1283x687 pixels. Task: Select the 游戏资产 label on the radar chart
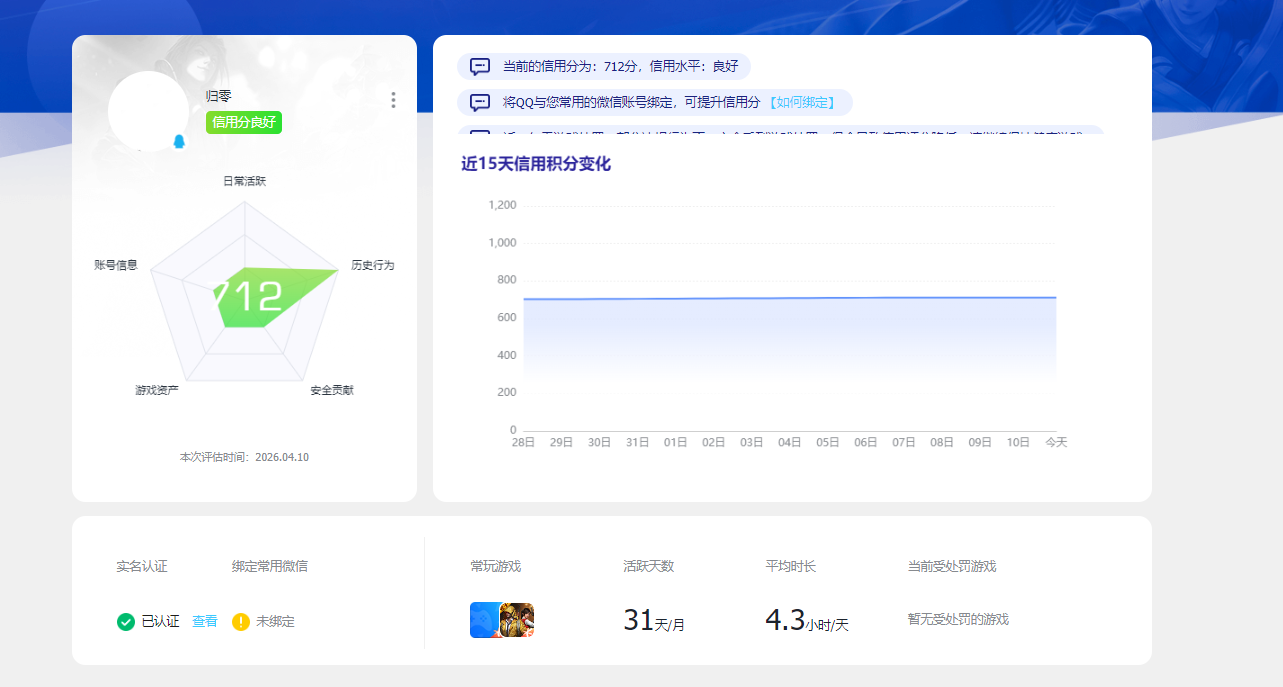pyautogui.click(x=156, y=388)
